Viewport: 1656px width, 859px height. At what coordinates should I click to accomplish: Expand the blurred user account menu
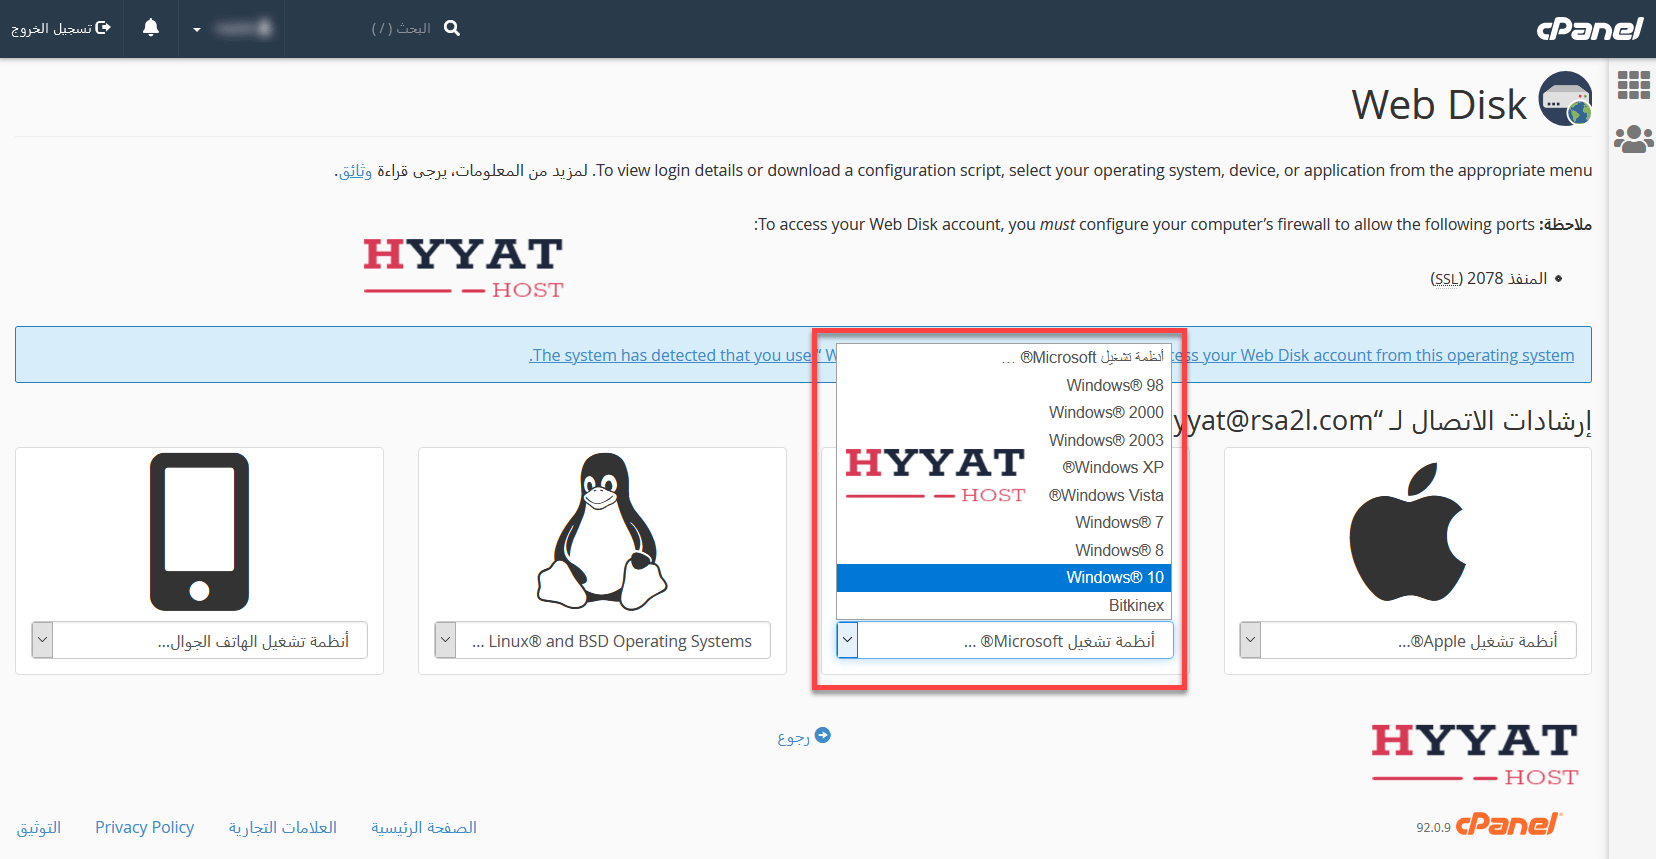click(233, 28)
